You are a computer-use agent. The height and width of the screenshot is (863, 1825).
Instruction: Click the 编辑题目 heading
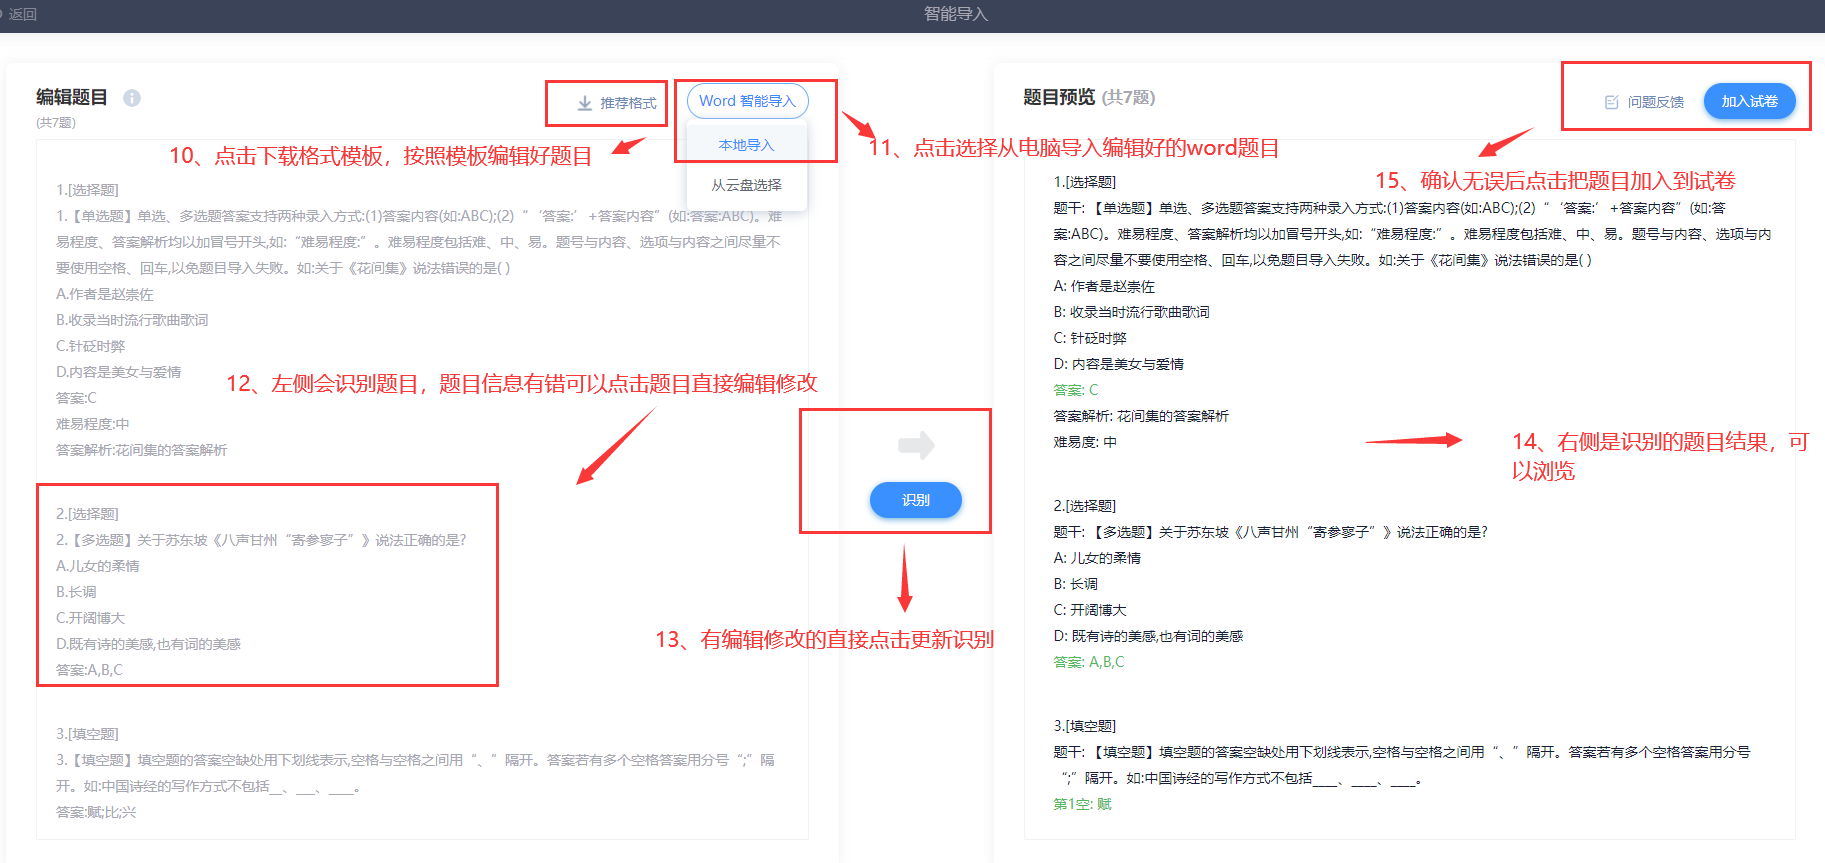(72, 97)
